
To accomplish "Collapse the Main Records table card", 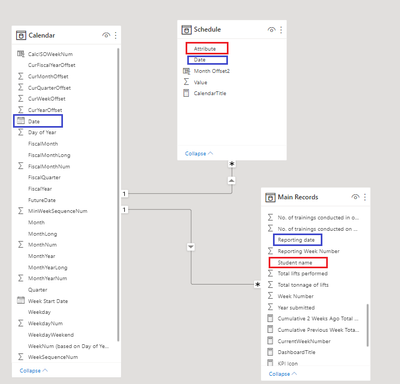I will (x=283, y=374).
